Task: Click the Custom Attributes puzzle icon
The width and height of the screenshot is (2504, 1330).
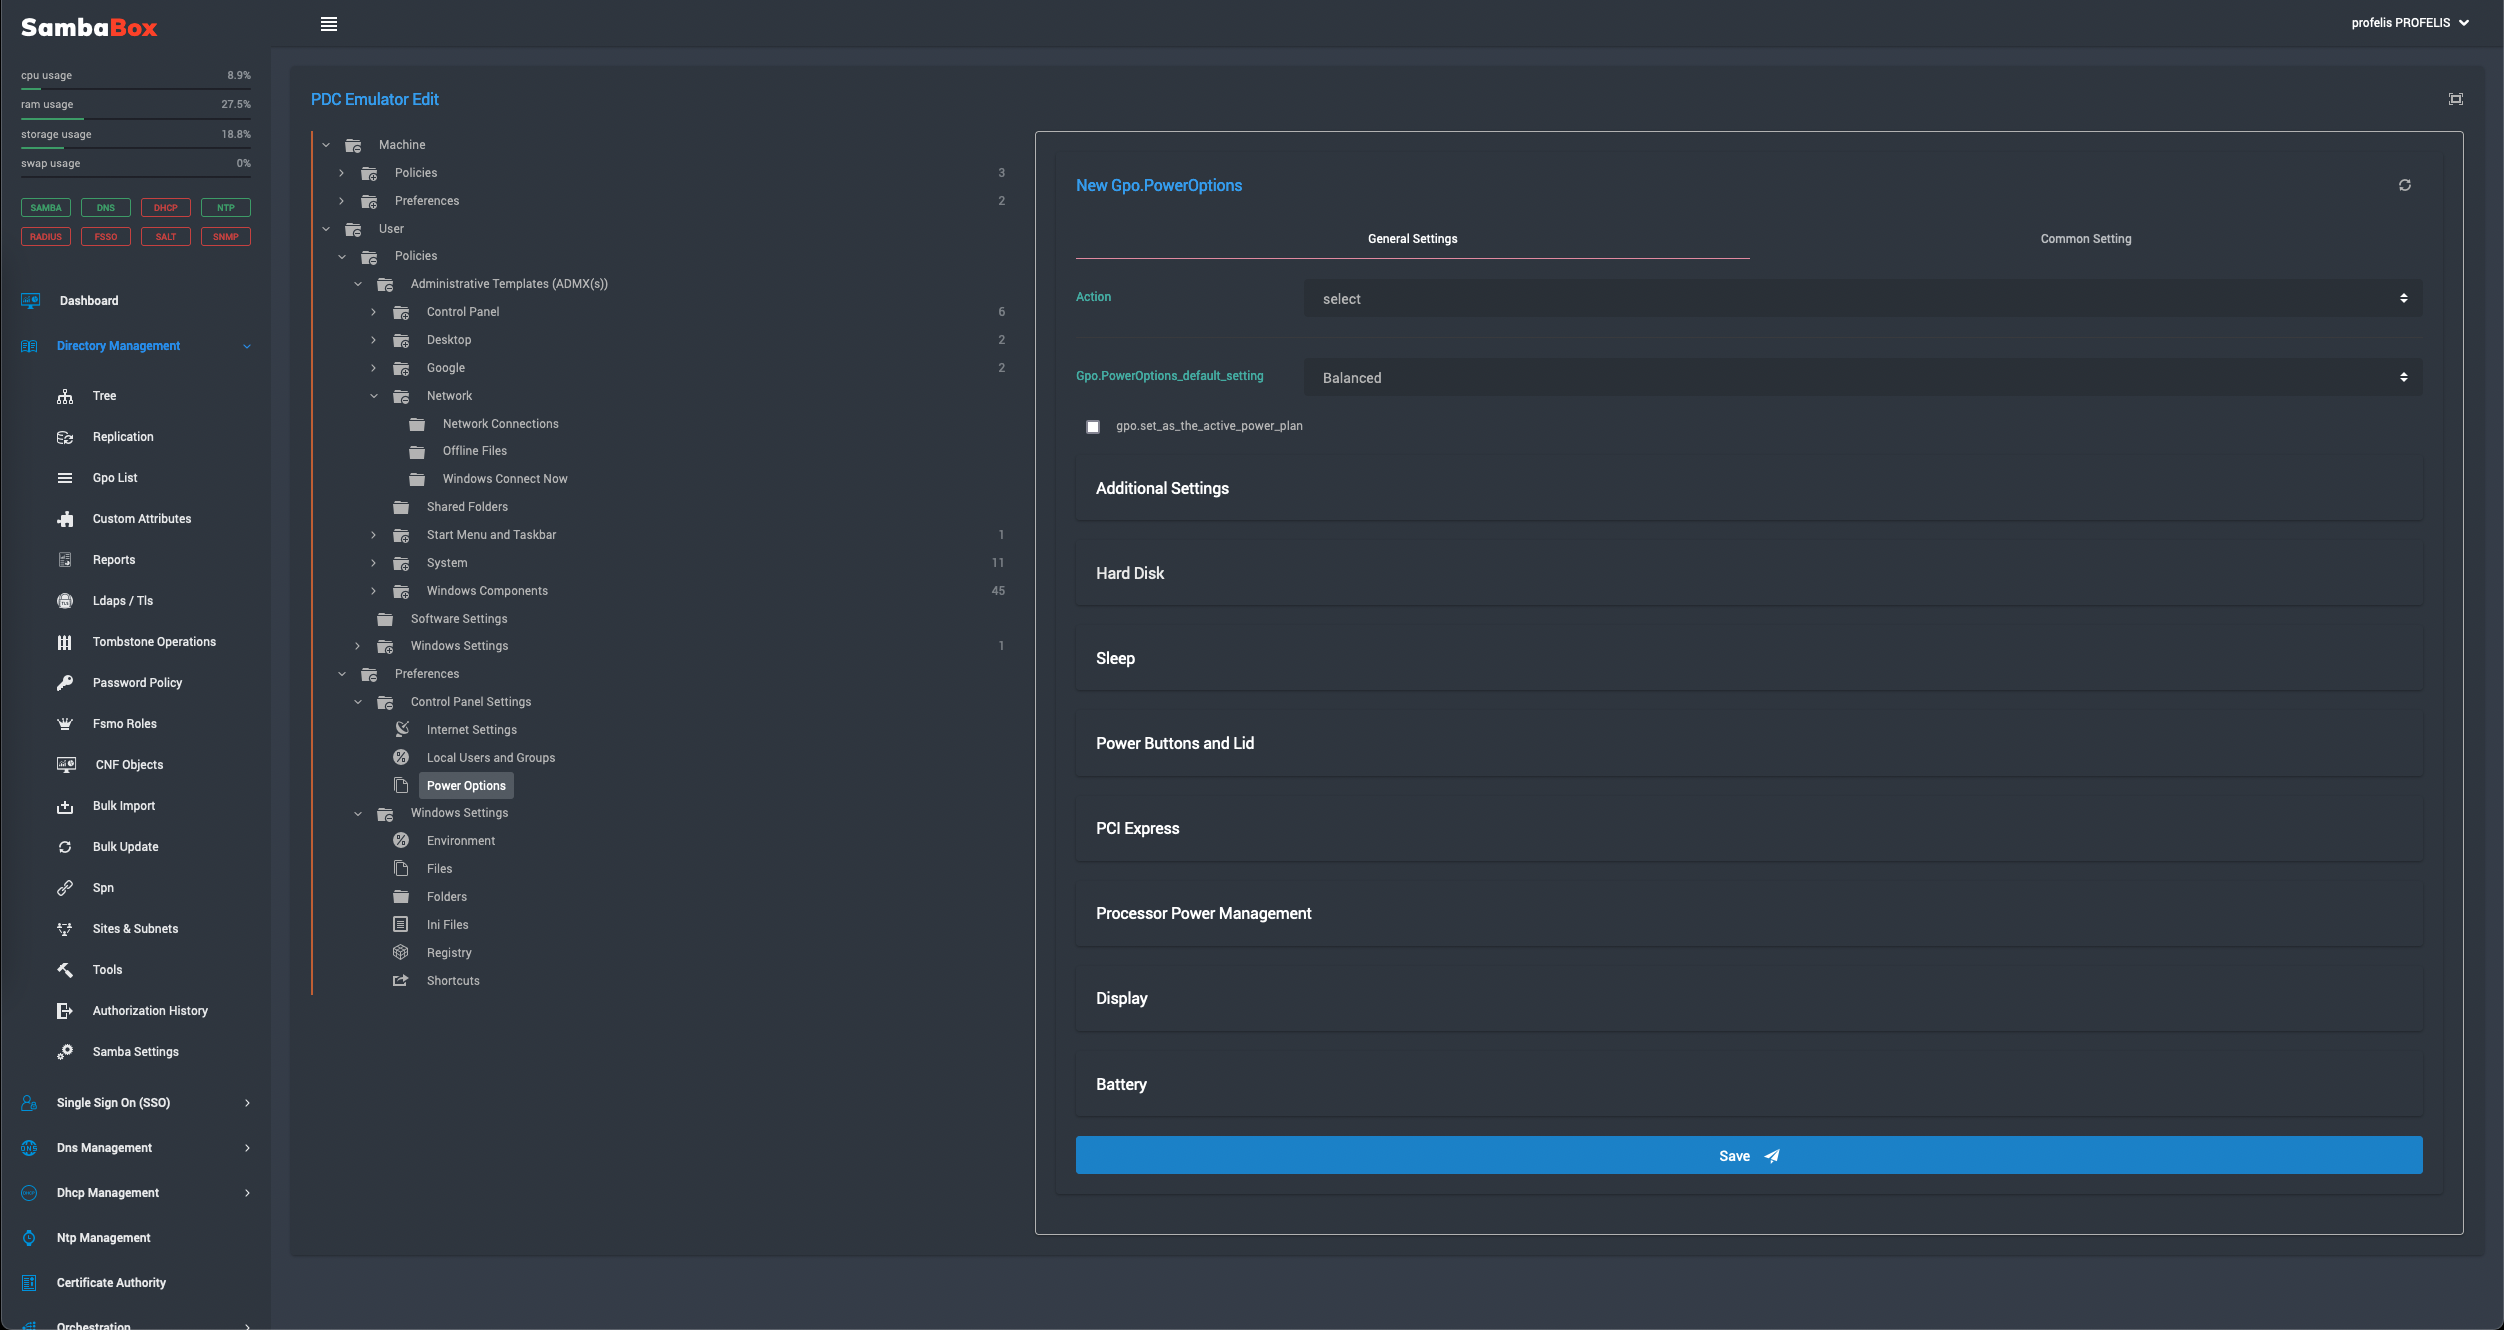Action: pyautogui.click(x=65, y=519)
